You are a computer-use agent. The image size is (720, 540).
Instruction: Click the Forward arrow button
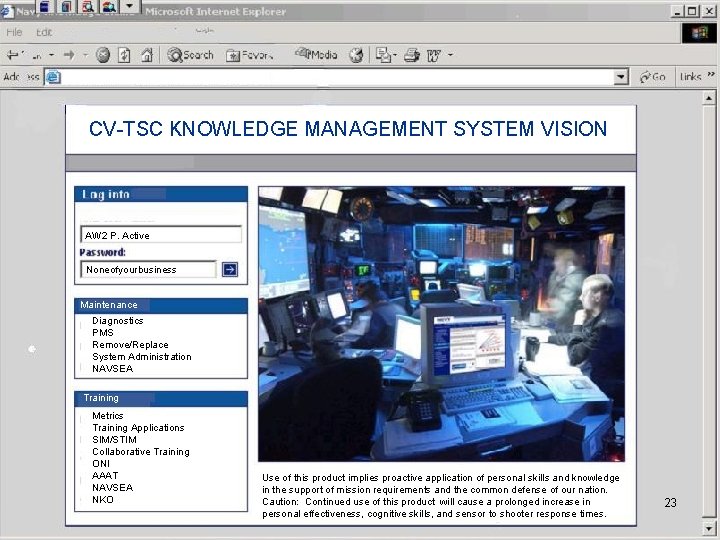pos(69,56)
